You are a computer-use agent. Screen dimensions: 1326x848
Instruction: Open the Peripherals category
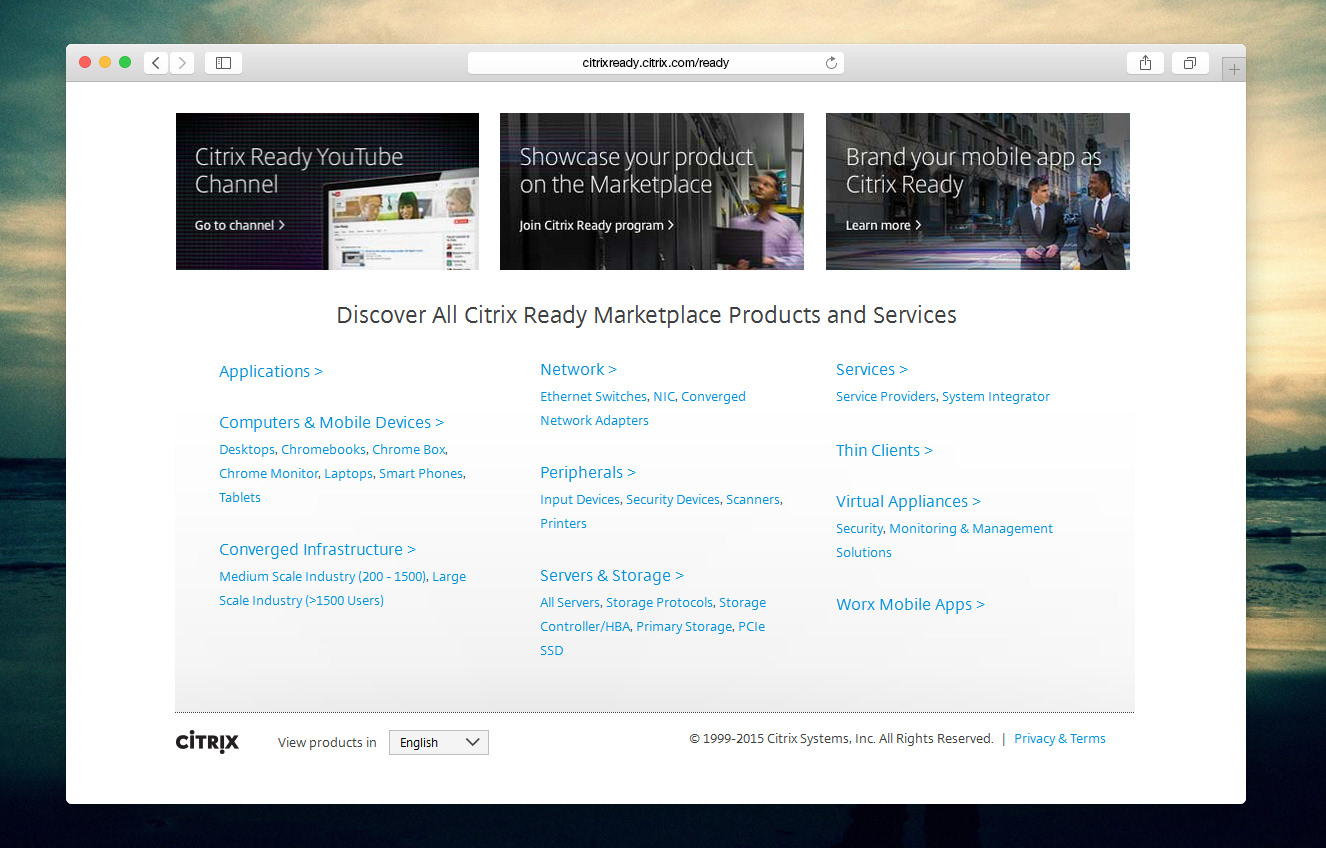coord(588,472)
